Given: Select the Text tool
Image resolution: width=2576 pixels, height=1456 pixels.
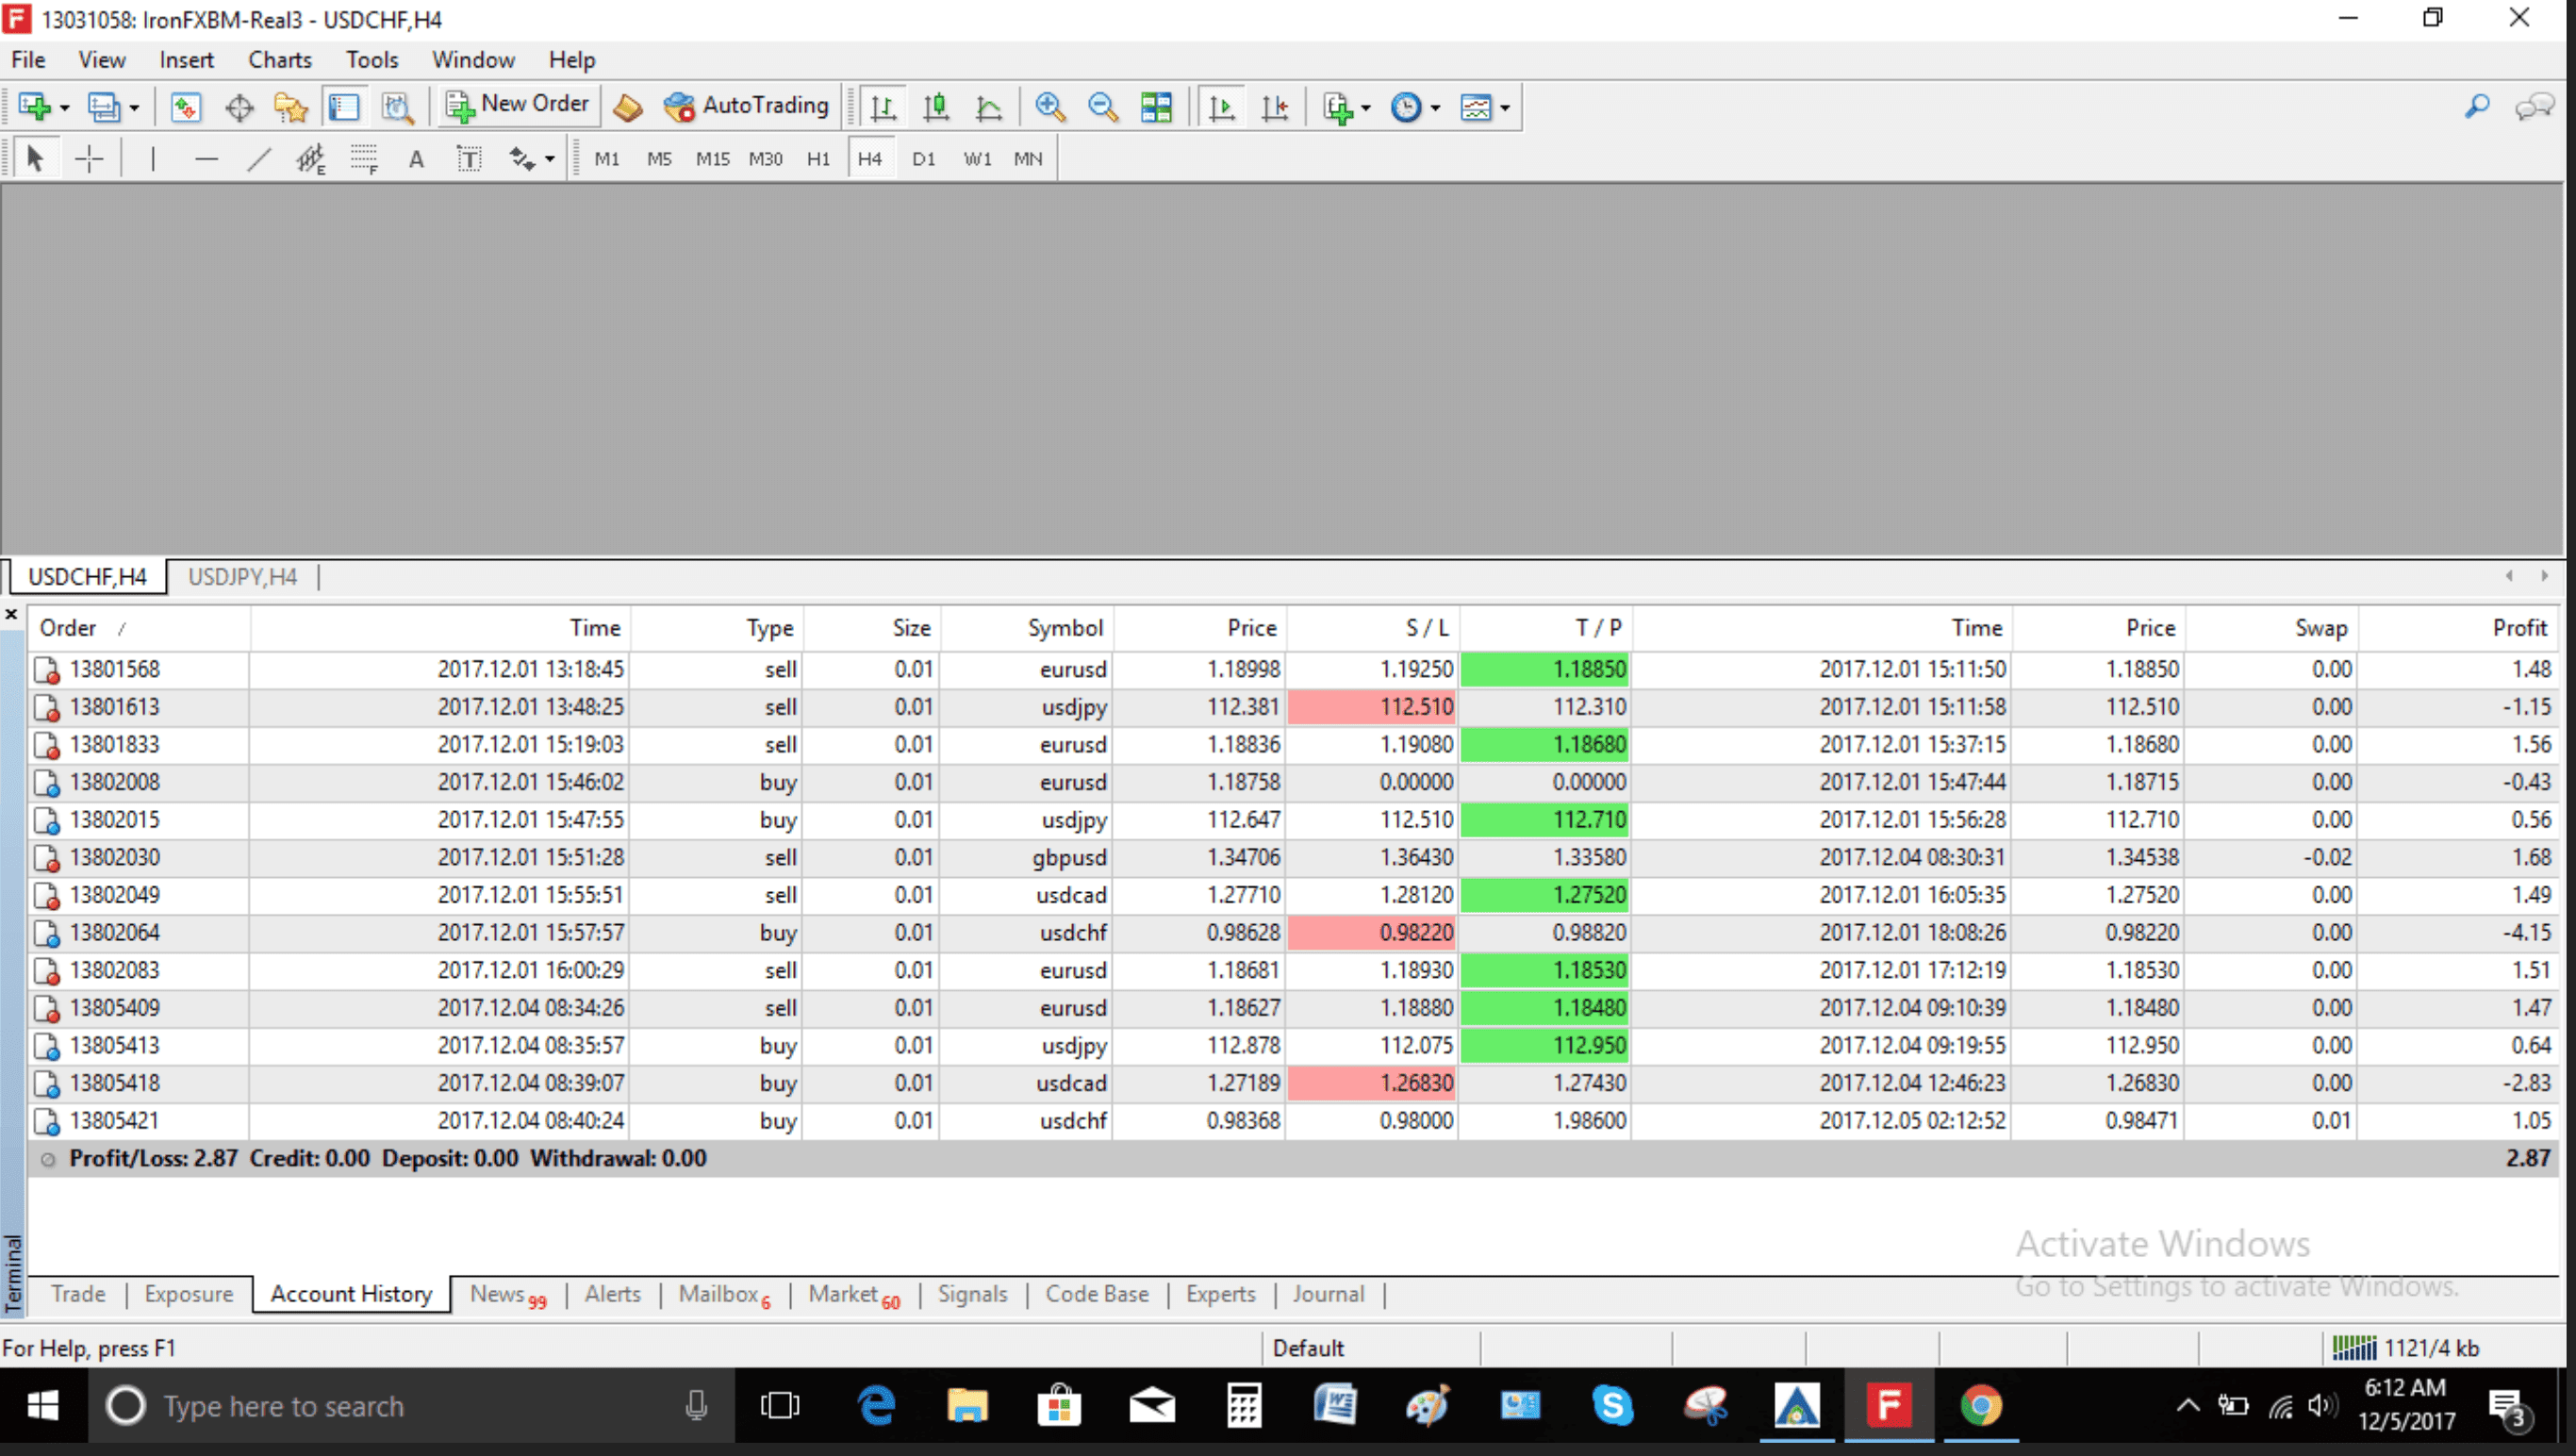Looking at the screenshot, I should click(x=416, y=158).
